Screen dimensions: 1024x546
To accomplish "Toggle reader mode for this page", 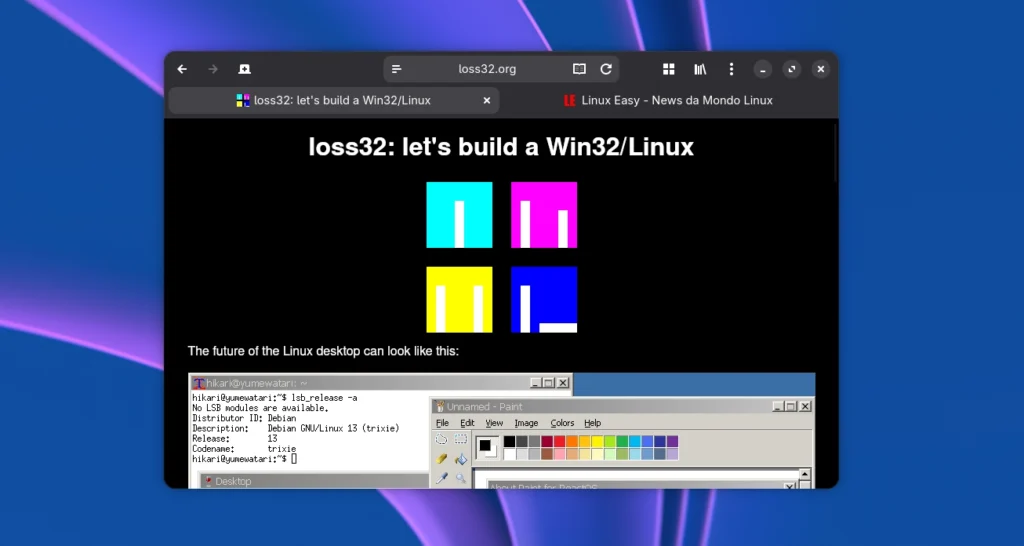I will [x=579, y=69].
